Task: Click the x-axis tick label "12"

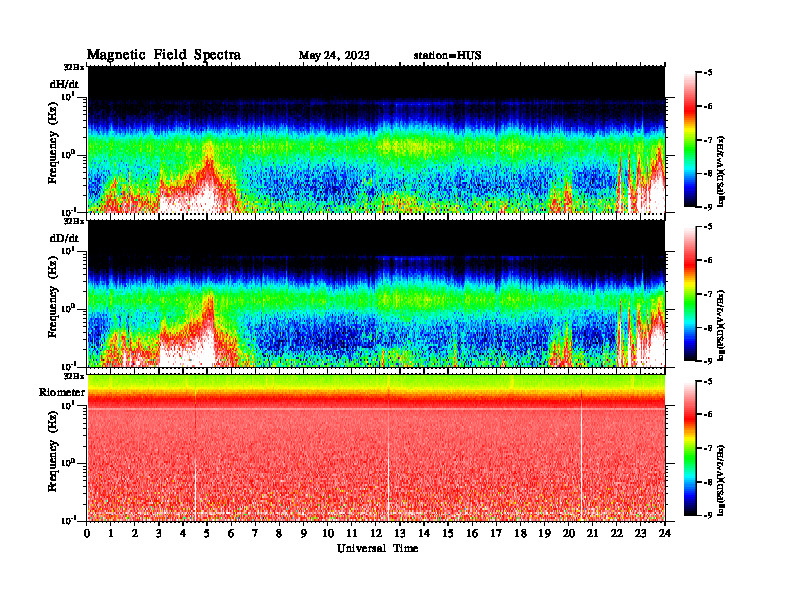Action: click(x=376, y=533)
